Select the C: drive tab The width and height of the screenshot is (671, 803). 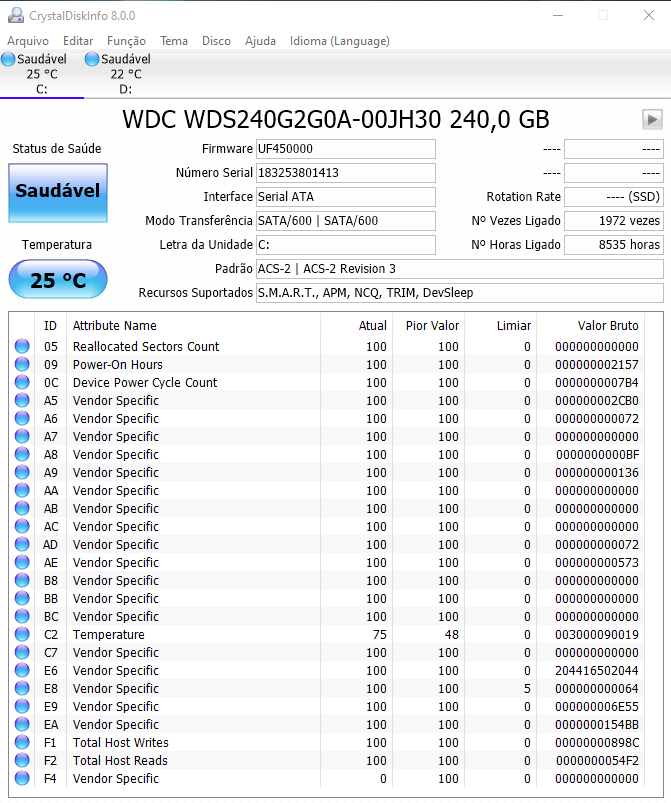(42, 74)
